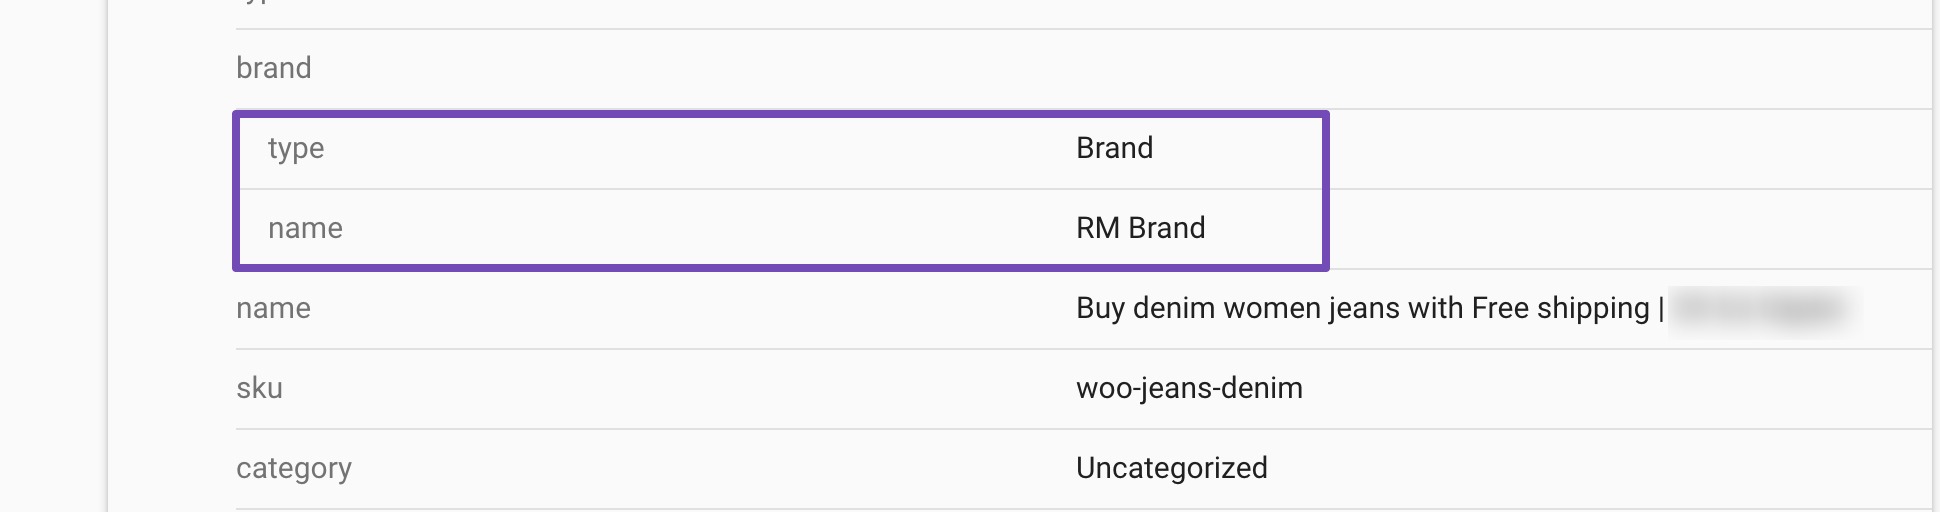
Task: Click the word "denim" in the product name
Action: [1173, 308]
